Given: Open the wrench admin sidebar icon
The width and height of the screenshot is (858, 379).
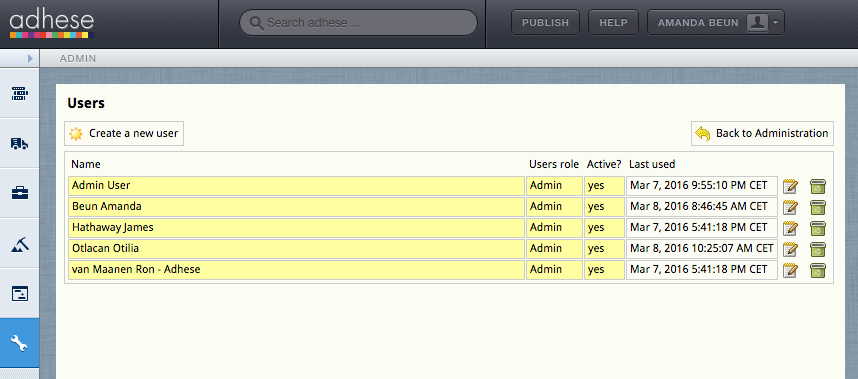Looking at the screenshot, I should tap(19, 343).
